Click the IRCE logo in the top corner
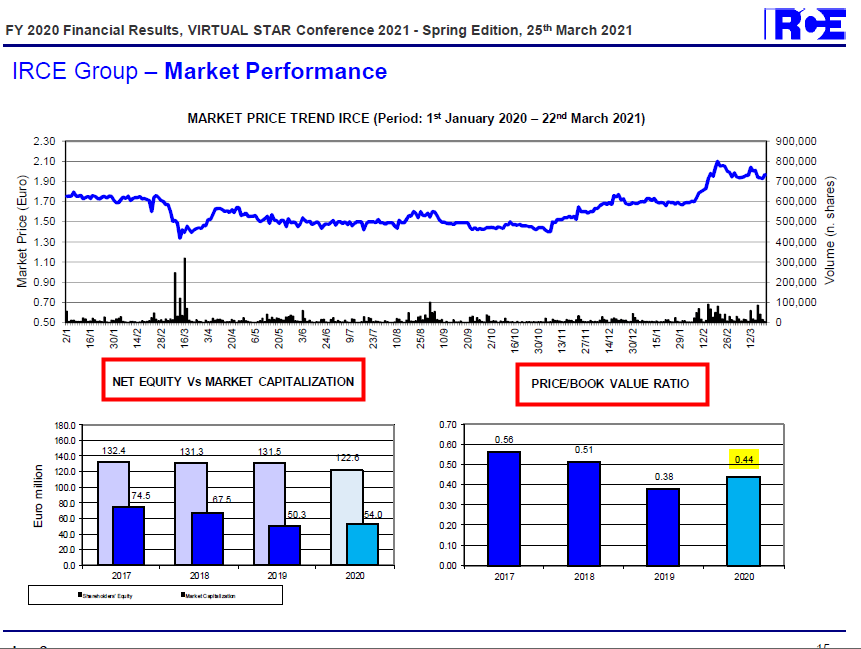The width and height of the screenshot is (861, 649). (x=803, y=25)
